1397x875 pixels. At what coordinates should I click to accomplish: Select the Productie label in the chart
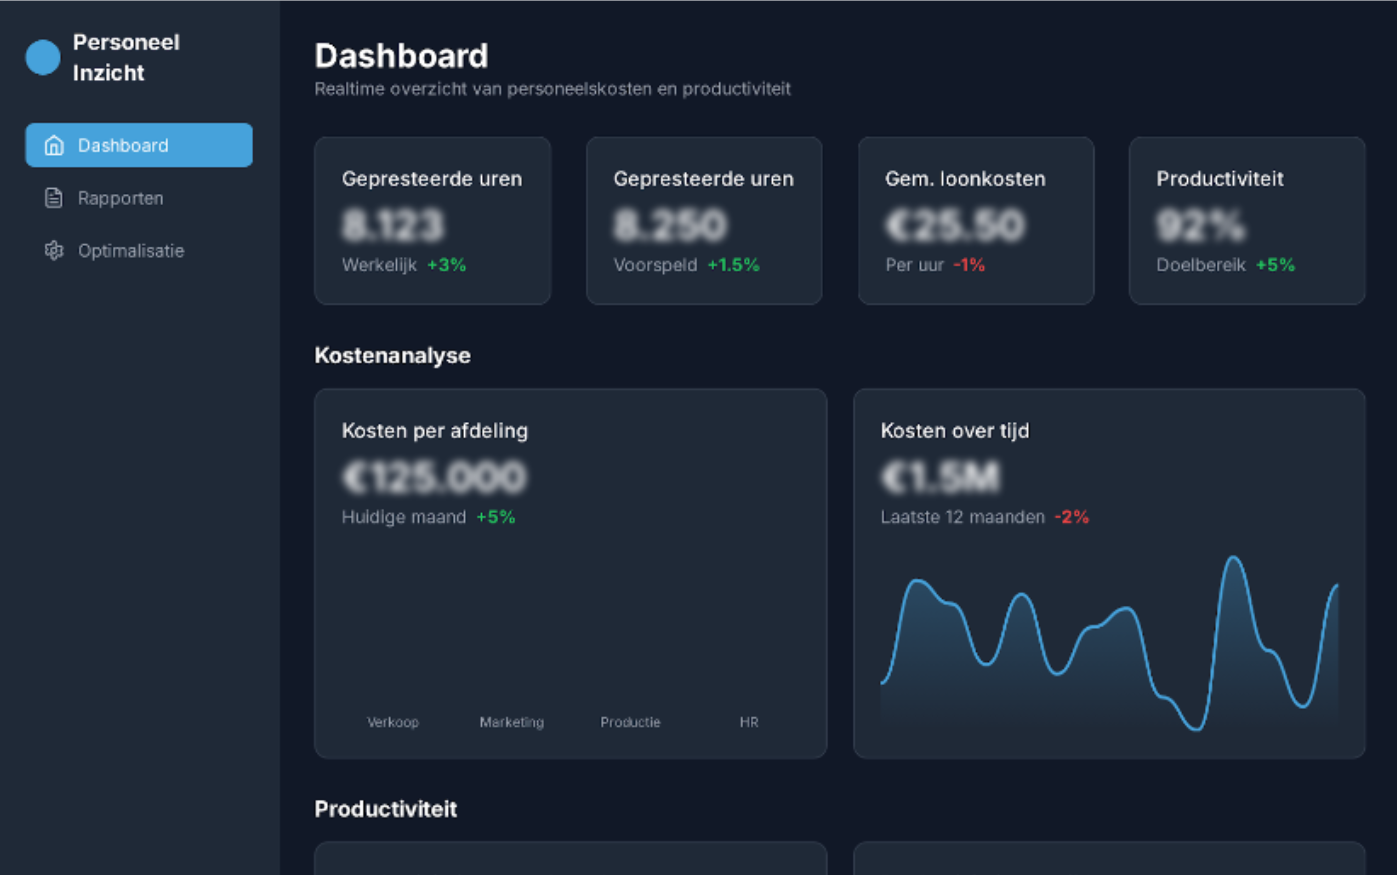630,721
